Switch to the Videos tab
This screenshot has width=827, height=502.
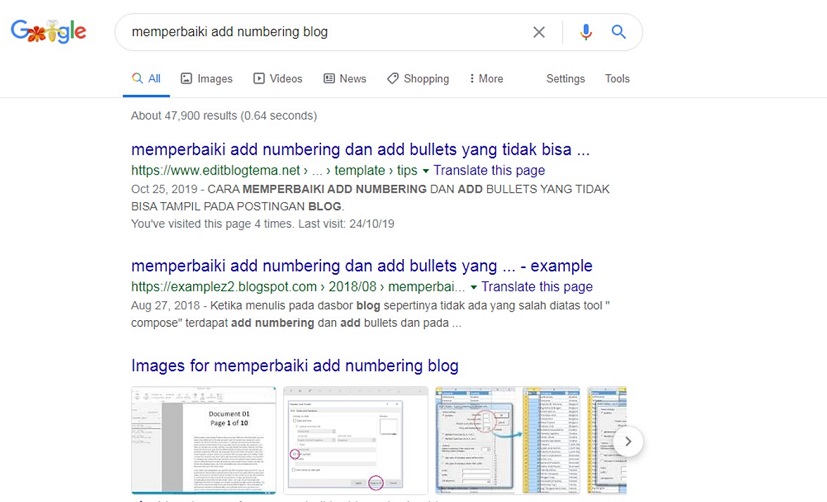278,79
